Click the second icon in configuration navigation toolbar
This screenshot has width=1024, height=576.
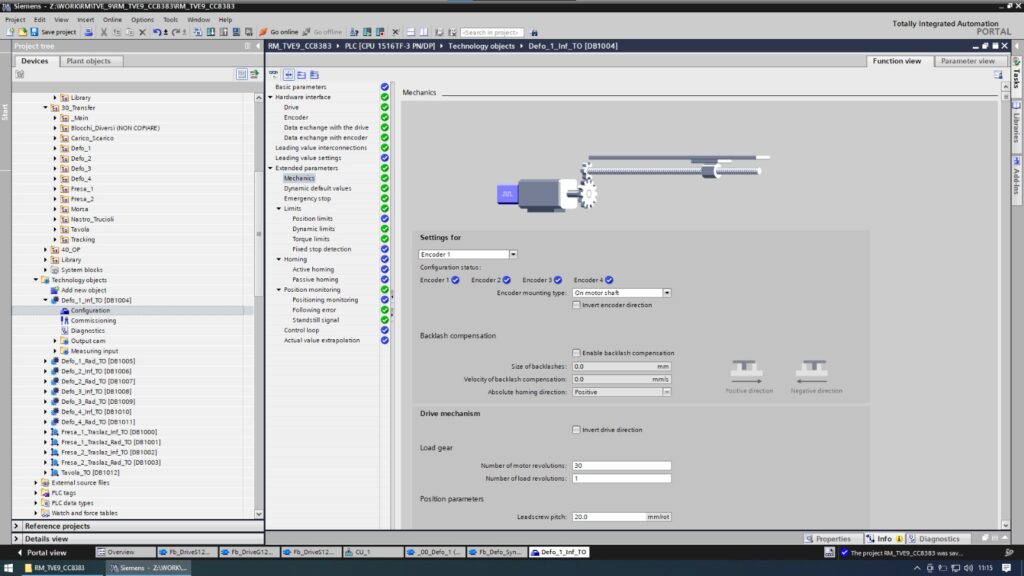[288, 74]
